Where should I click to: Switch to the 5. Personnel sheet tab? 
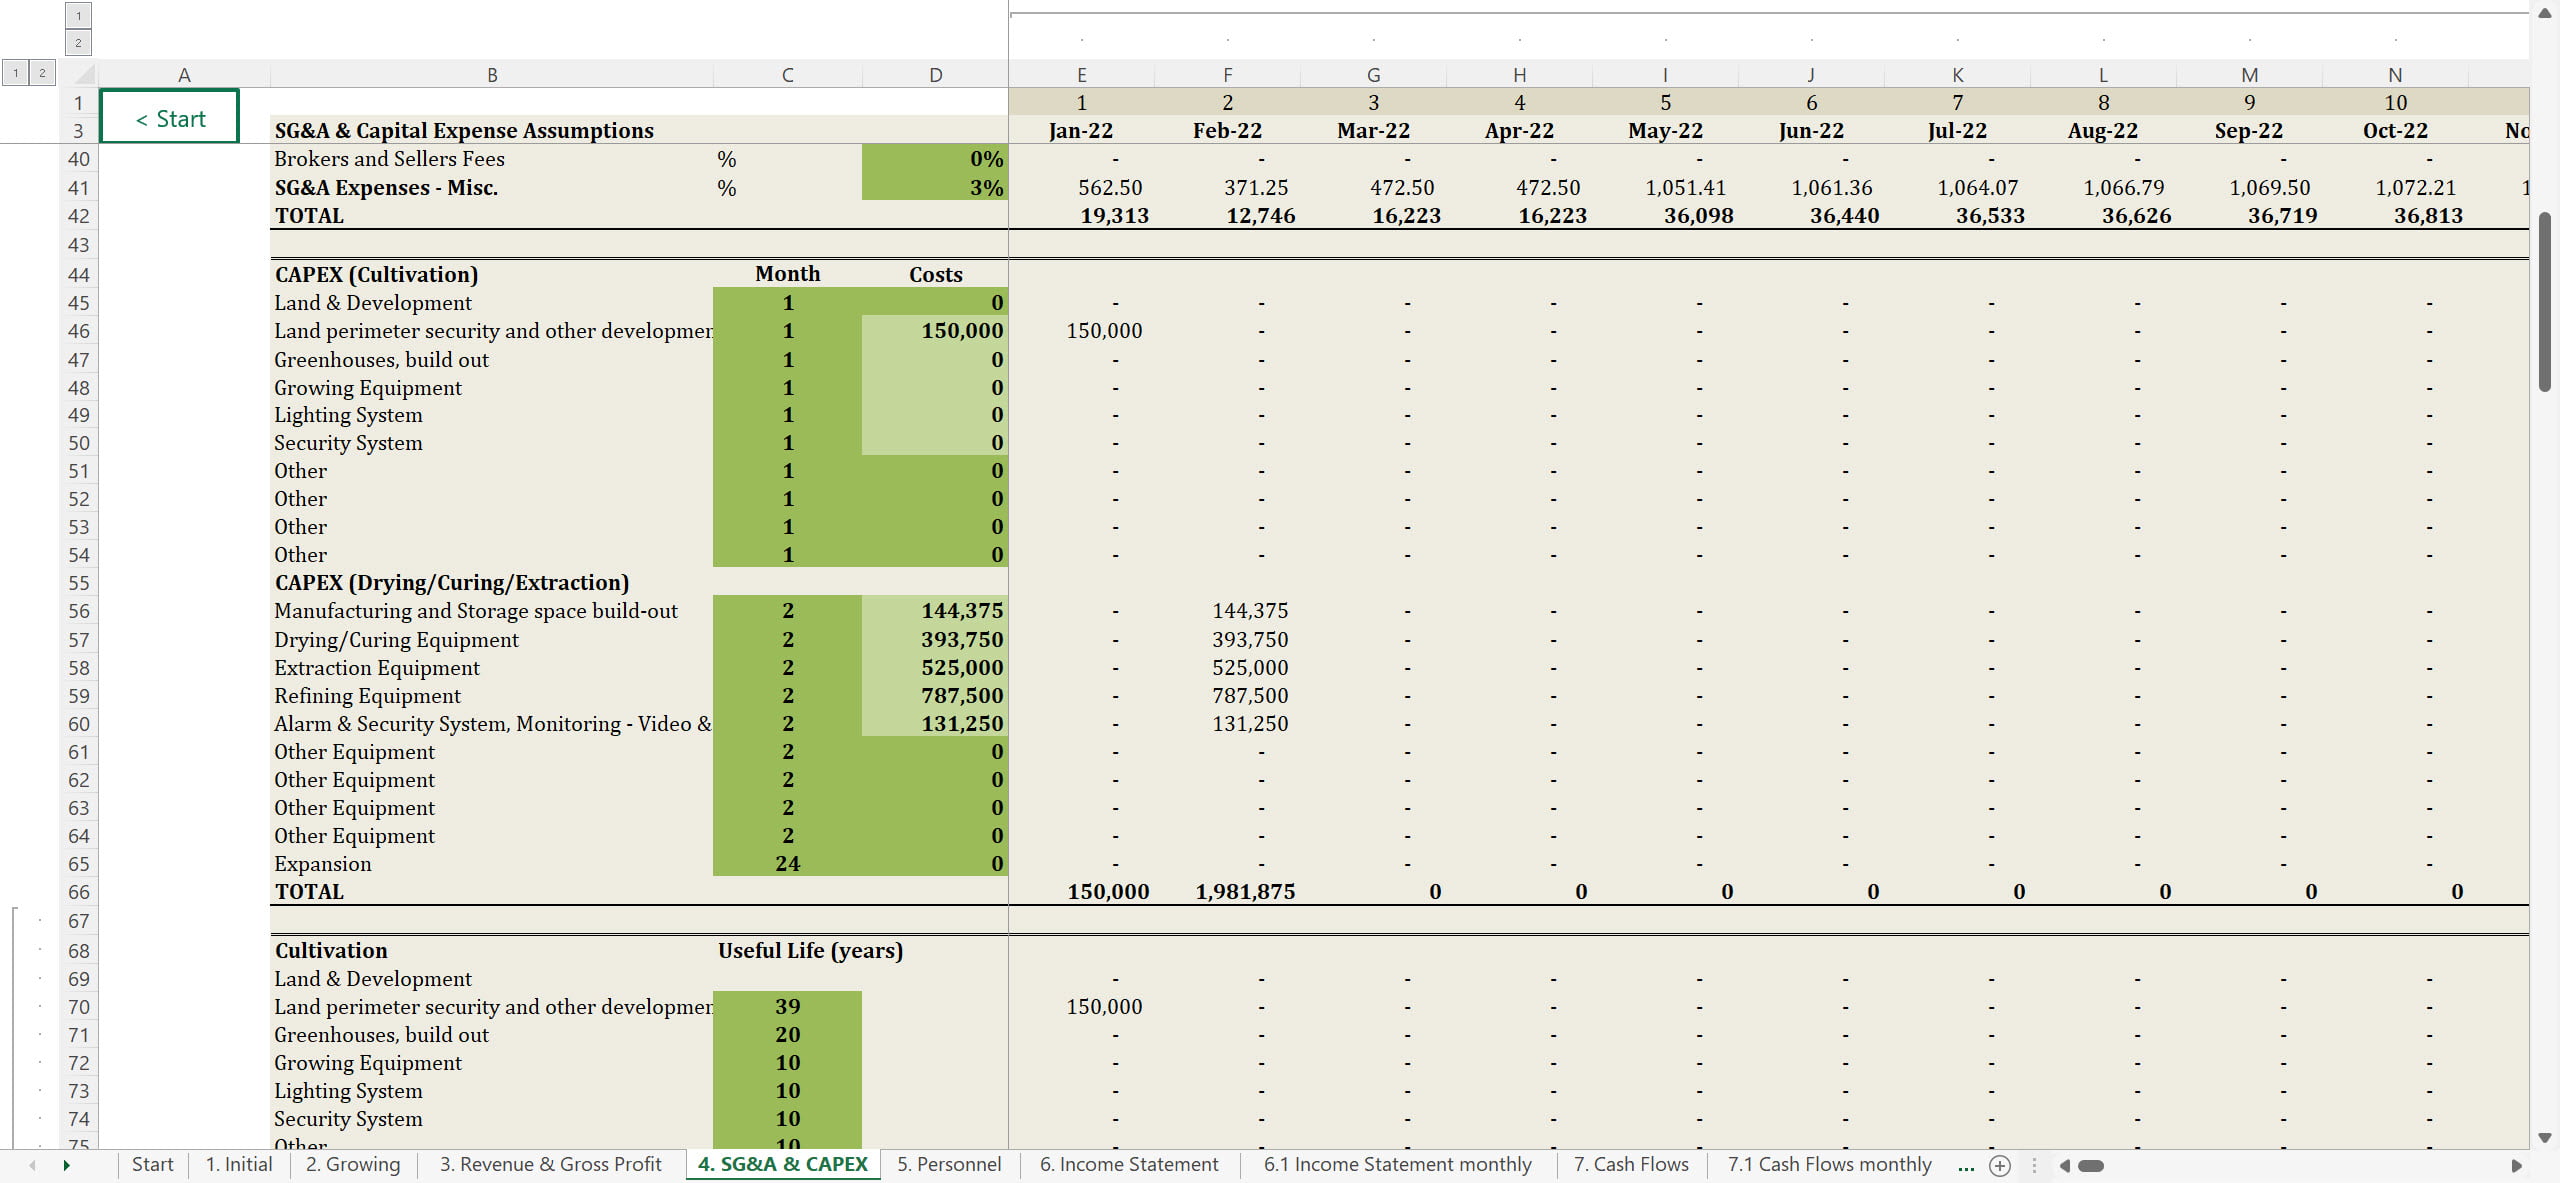click(948, 1165)
